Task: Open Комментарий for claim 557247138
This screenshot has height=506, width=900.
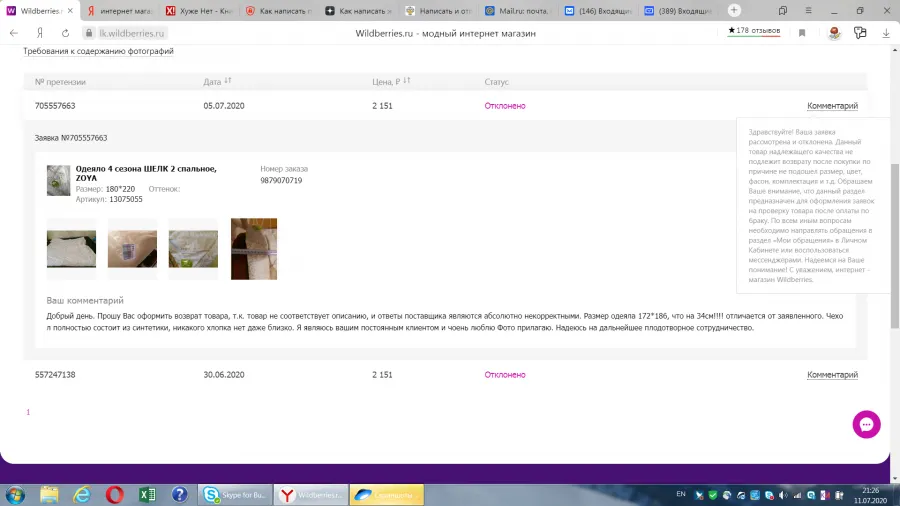Action: tap(832, 375)
